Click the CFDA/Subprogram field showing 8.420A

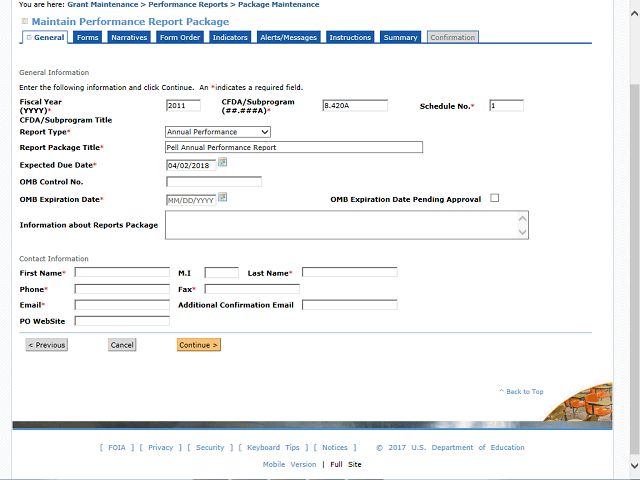coord(355,106)
